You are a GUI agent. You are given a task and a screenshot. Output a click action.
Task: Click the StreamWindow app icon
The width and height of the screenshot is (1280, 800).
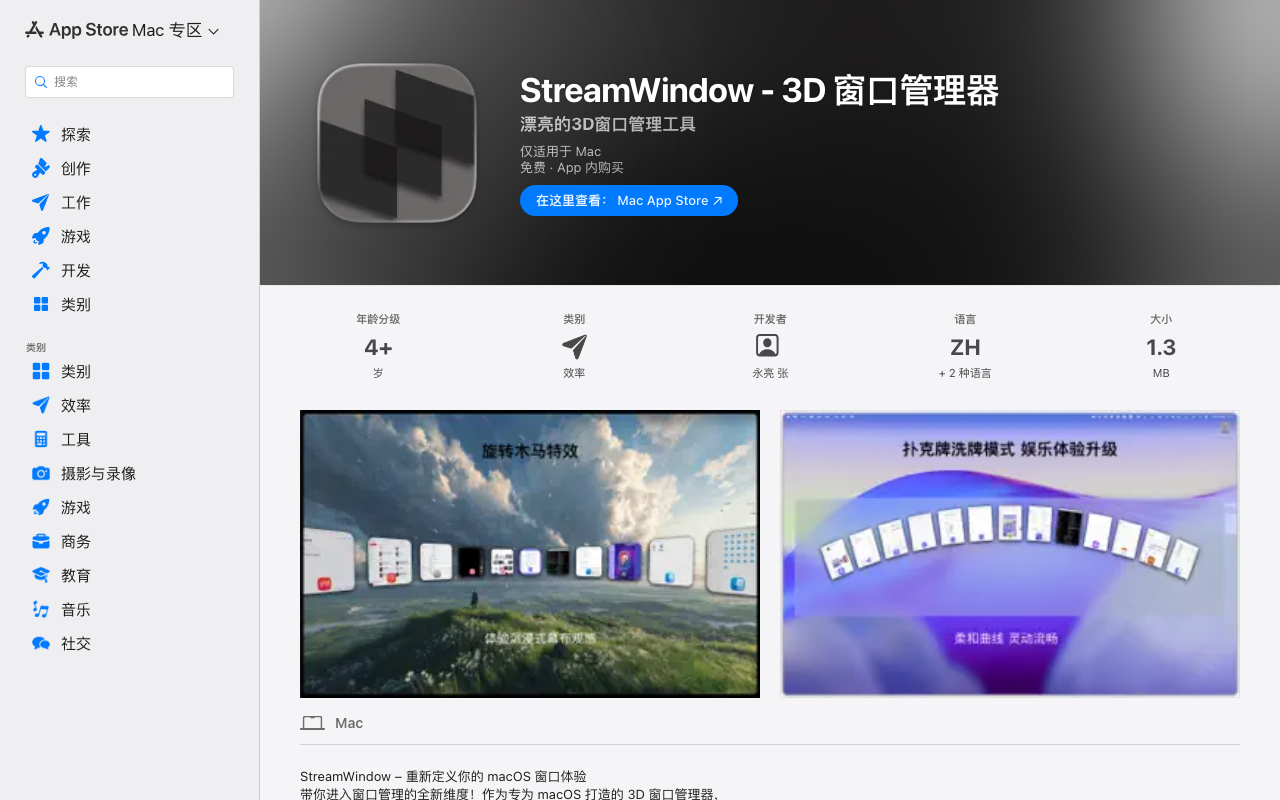coord(397,143)
